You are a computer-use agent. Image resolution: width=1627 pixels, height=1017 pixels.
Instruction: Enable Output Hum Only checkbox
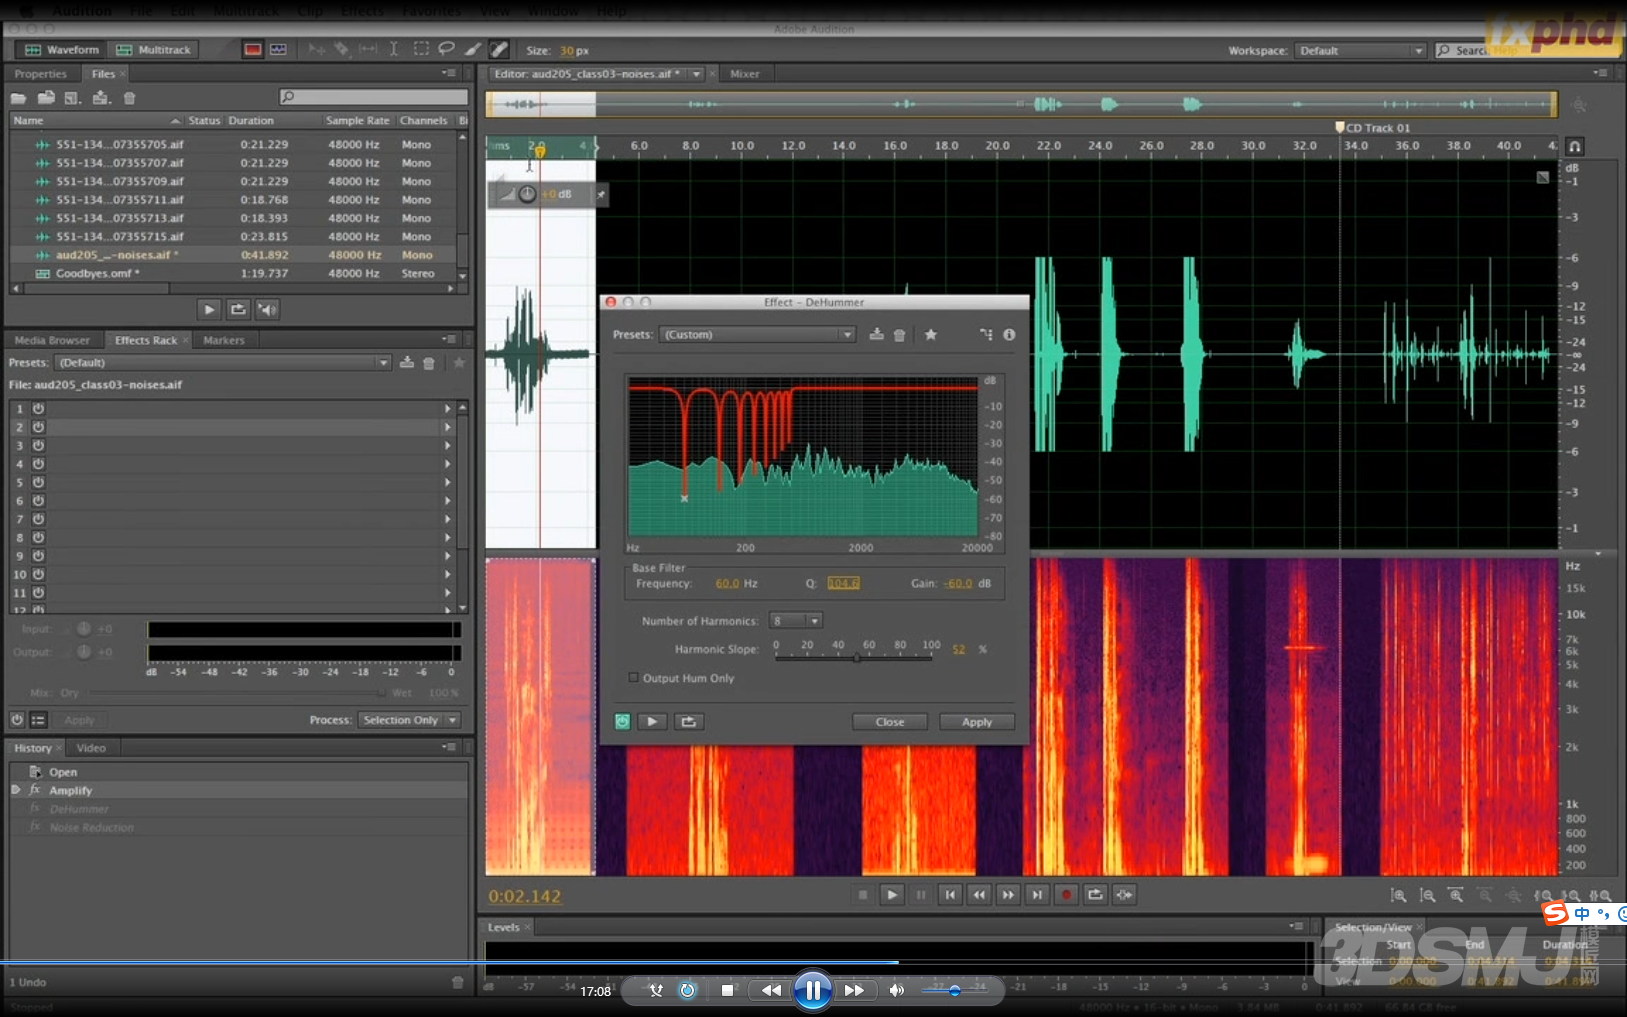pyautogui.click(x=633, y=678)
